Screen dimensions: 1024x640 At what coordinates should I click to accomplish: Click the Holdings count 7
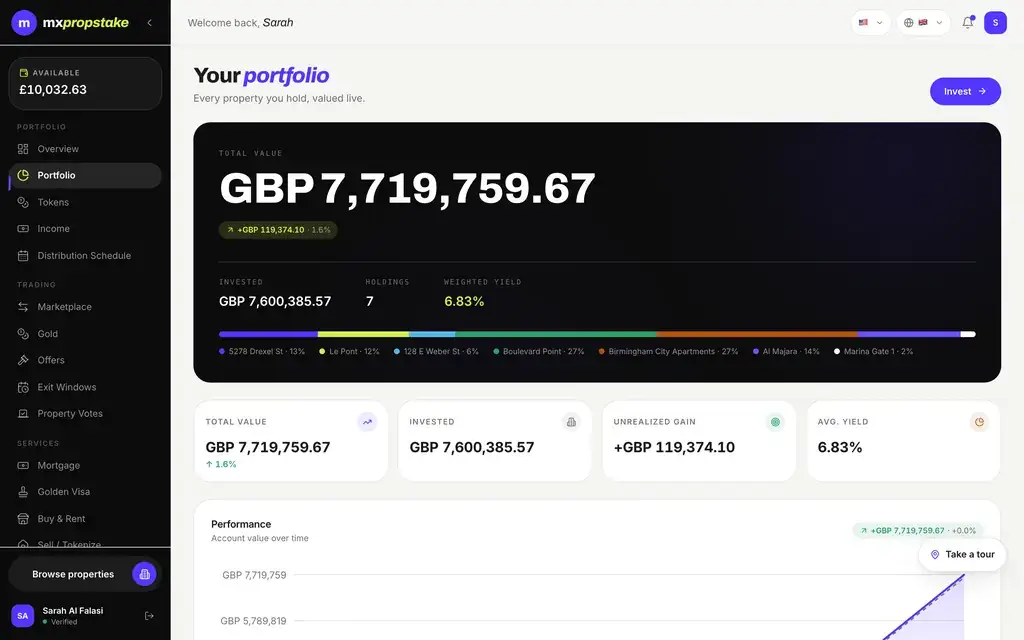pos(370,301)
